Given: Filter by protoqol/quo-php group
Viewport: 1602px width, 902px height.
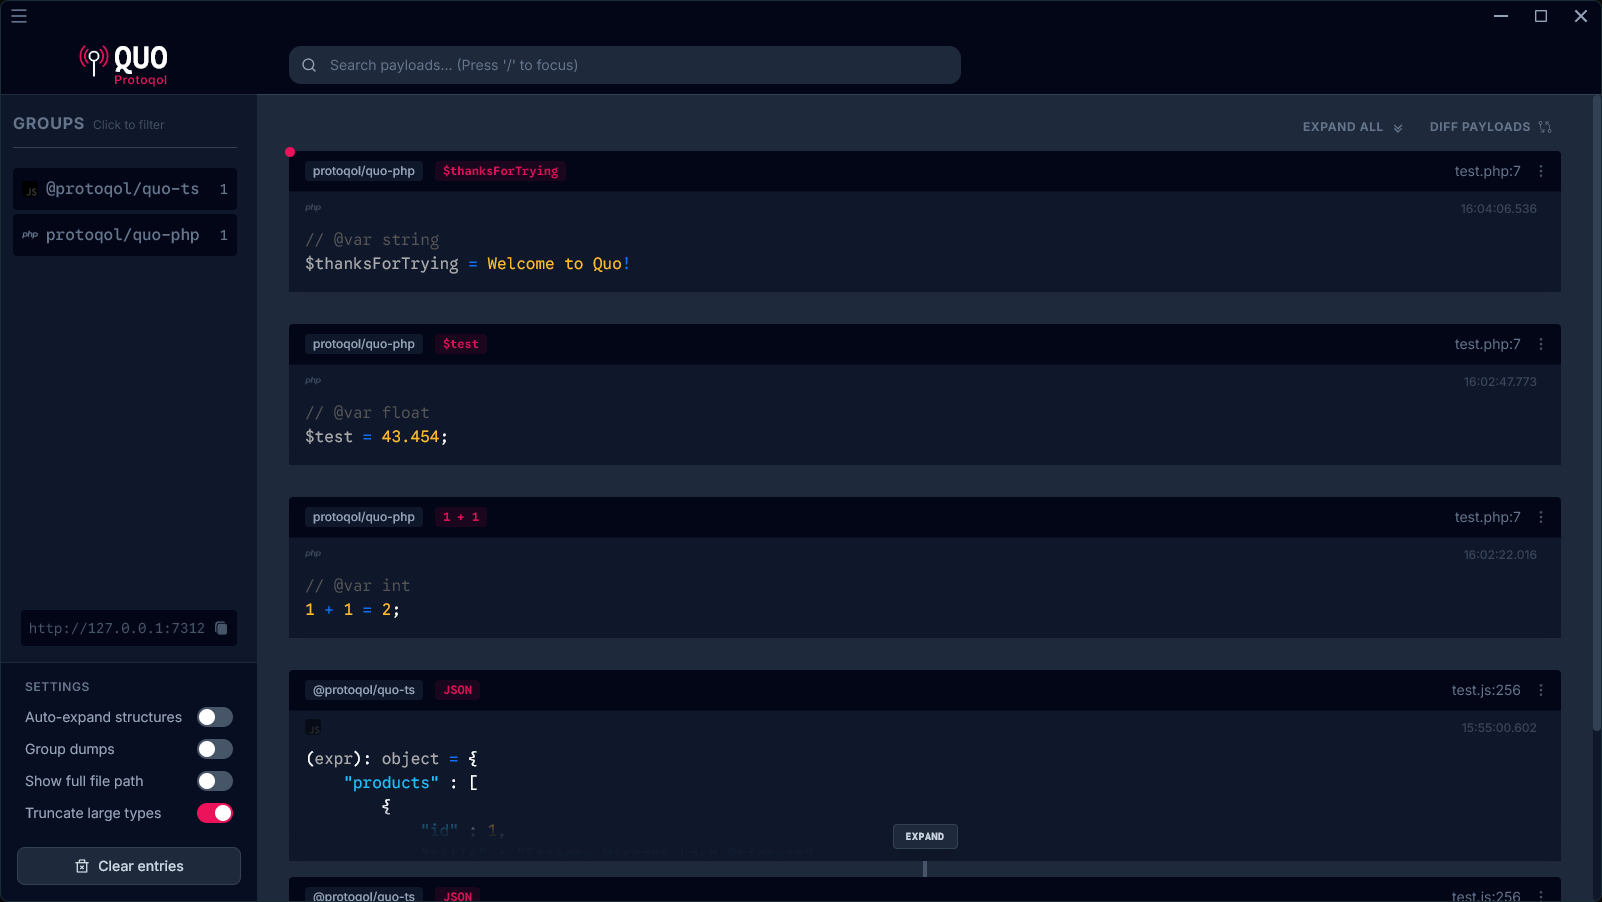Looking at the screenshot, I should [x=125, y=235].
